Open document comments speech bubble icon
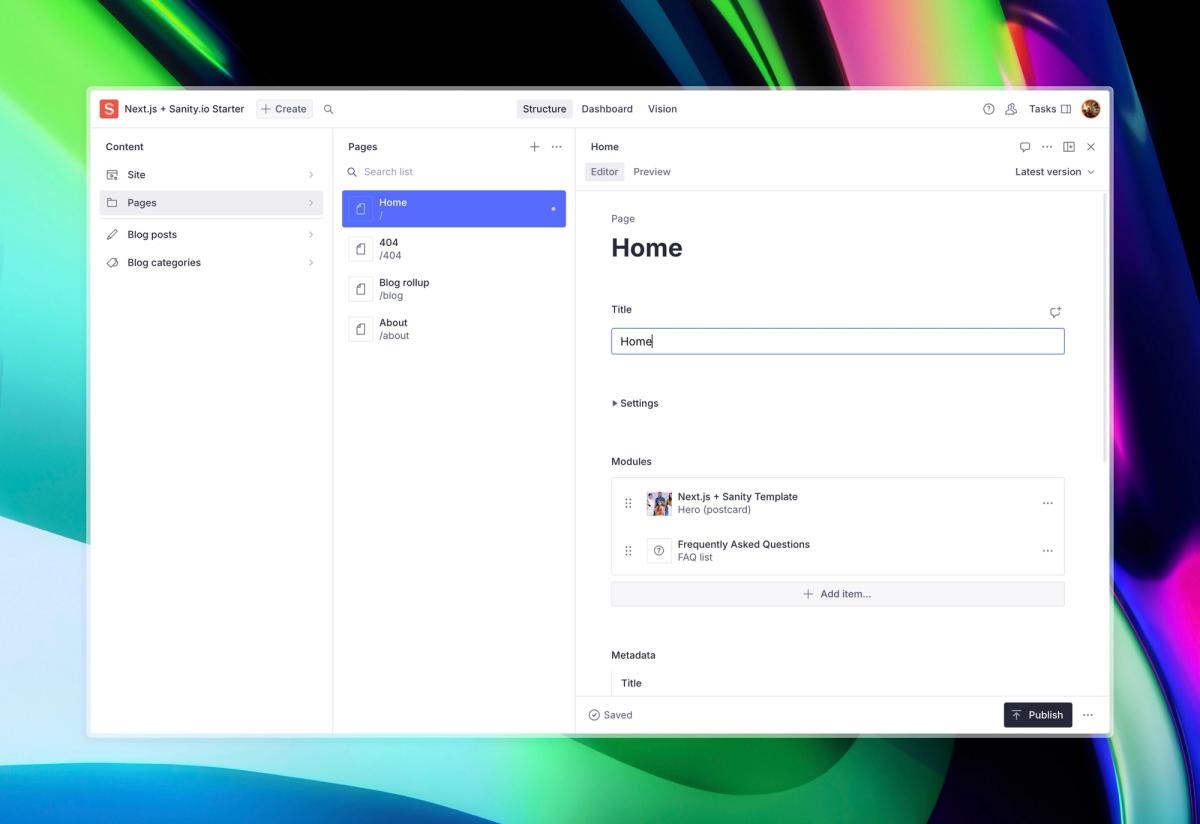 coord(1025,147)
